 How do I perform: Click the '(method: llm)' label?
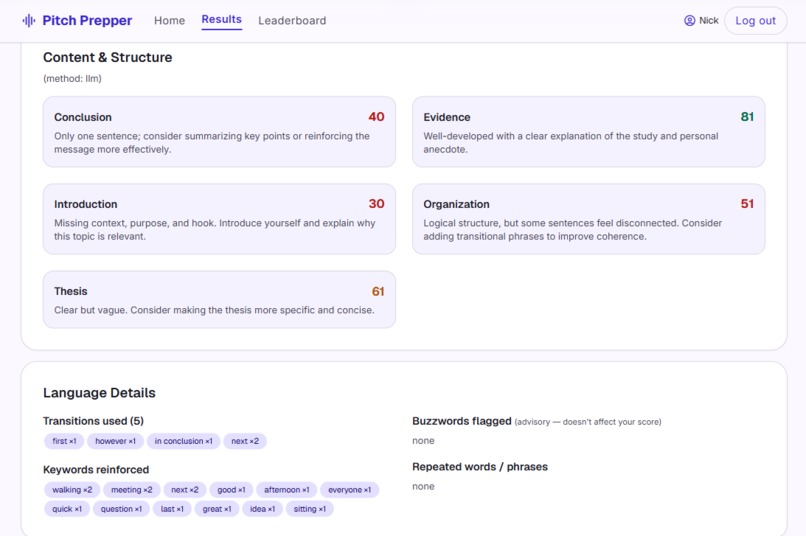click(72, 79)
